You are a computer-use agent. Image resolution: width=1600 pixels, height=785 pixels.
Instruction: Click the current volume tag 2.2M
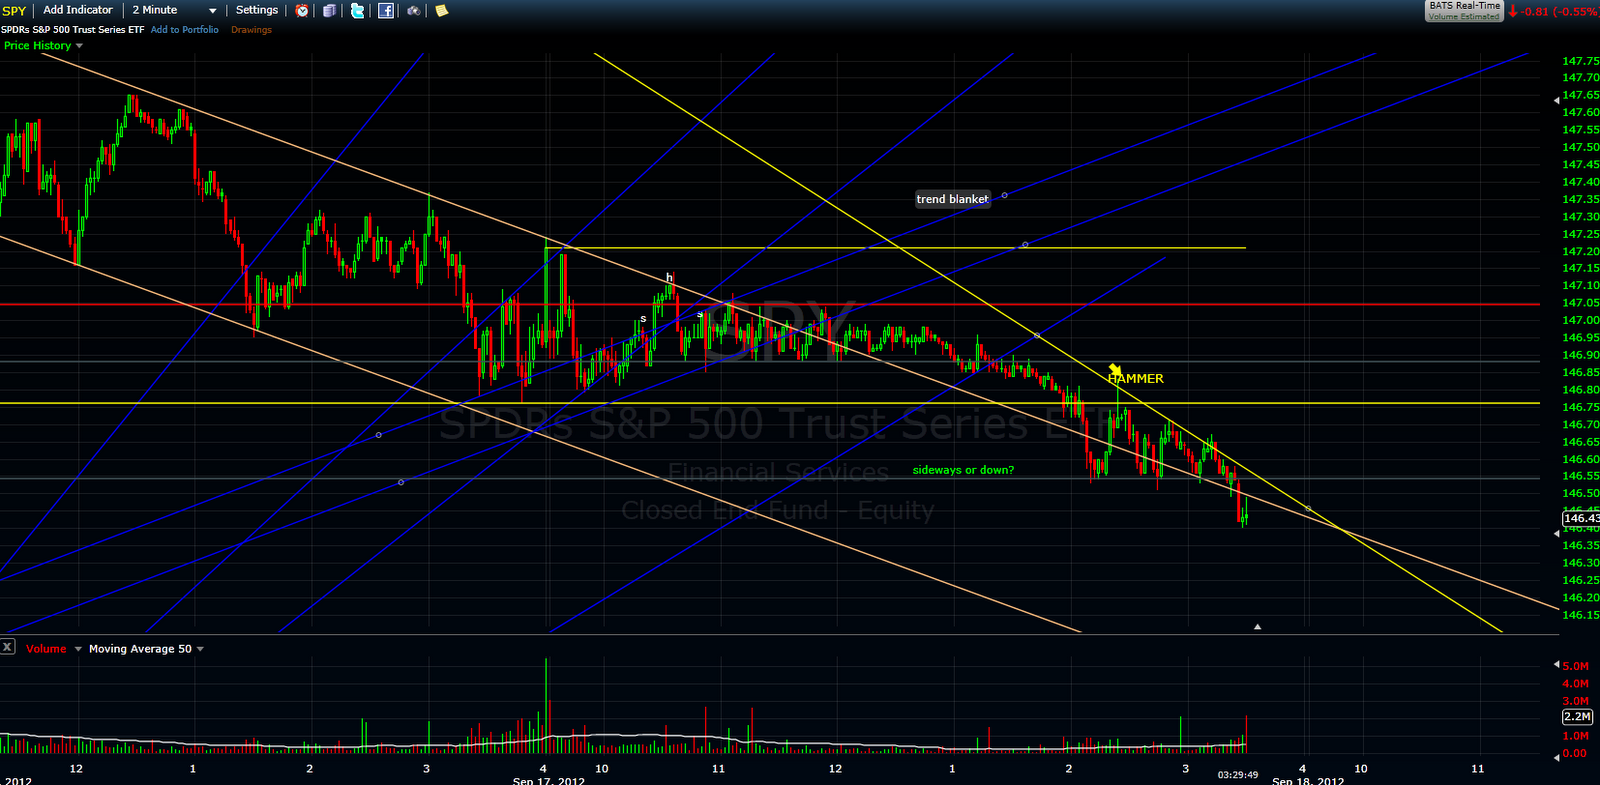pos(1577,717)
